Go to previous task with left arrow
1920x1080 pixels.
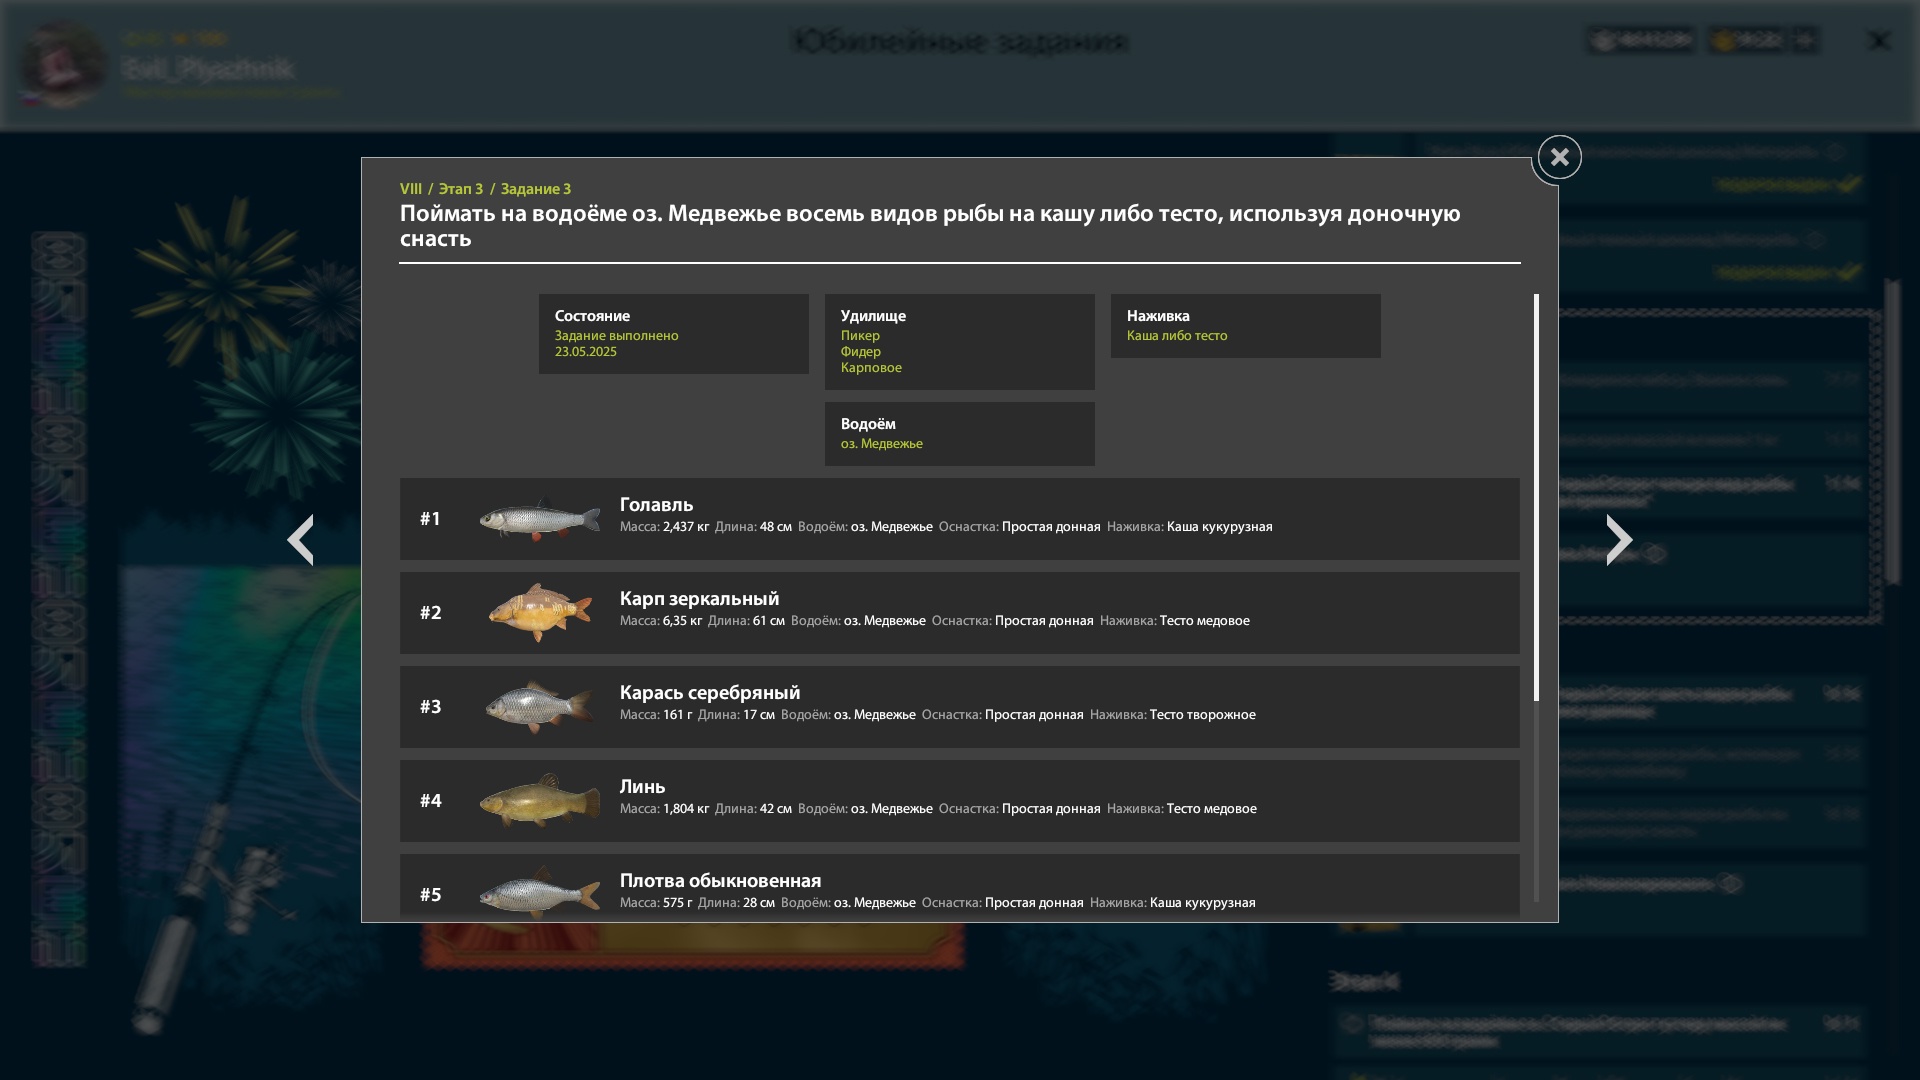point(300,540)
